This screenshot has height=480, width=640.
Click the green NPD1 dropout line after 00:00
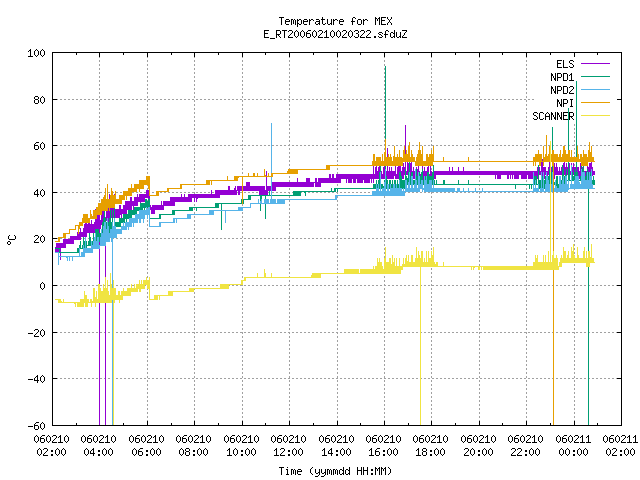tap(588, 306)
